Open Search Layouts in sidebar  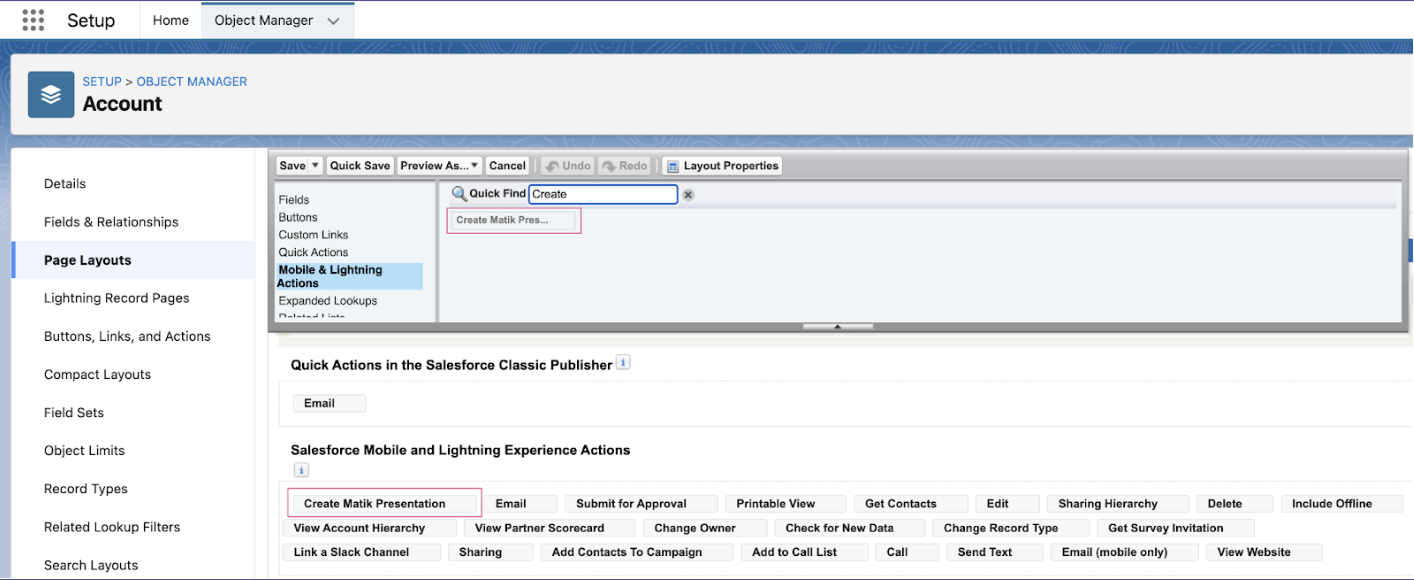click(91, 564)
